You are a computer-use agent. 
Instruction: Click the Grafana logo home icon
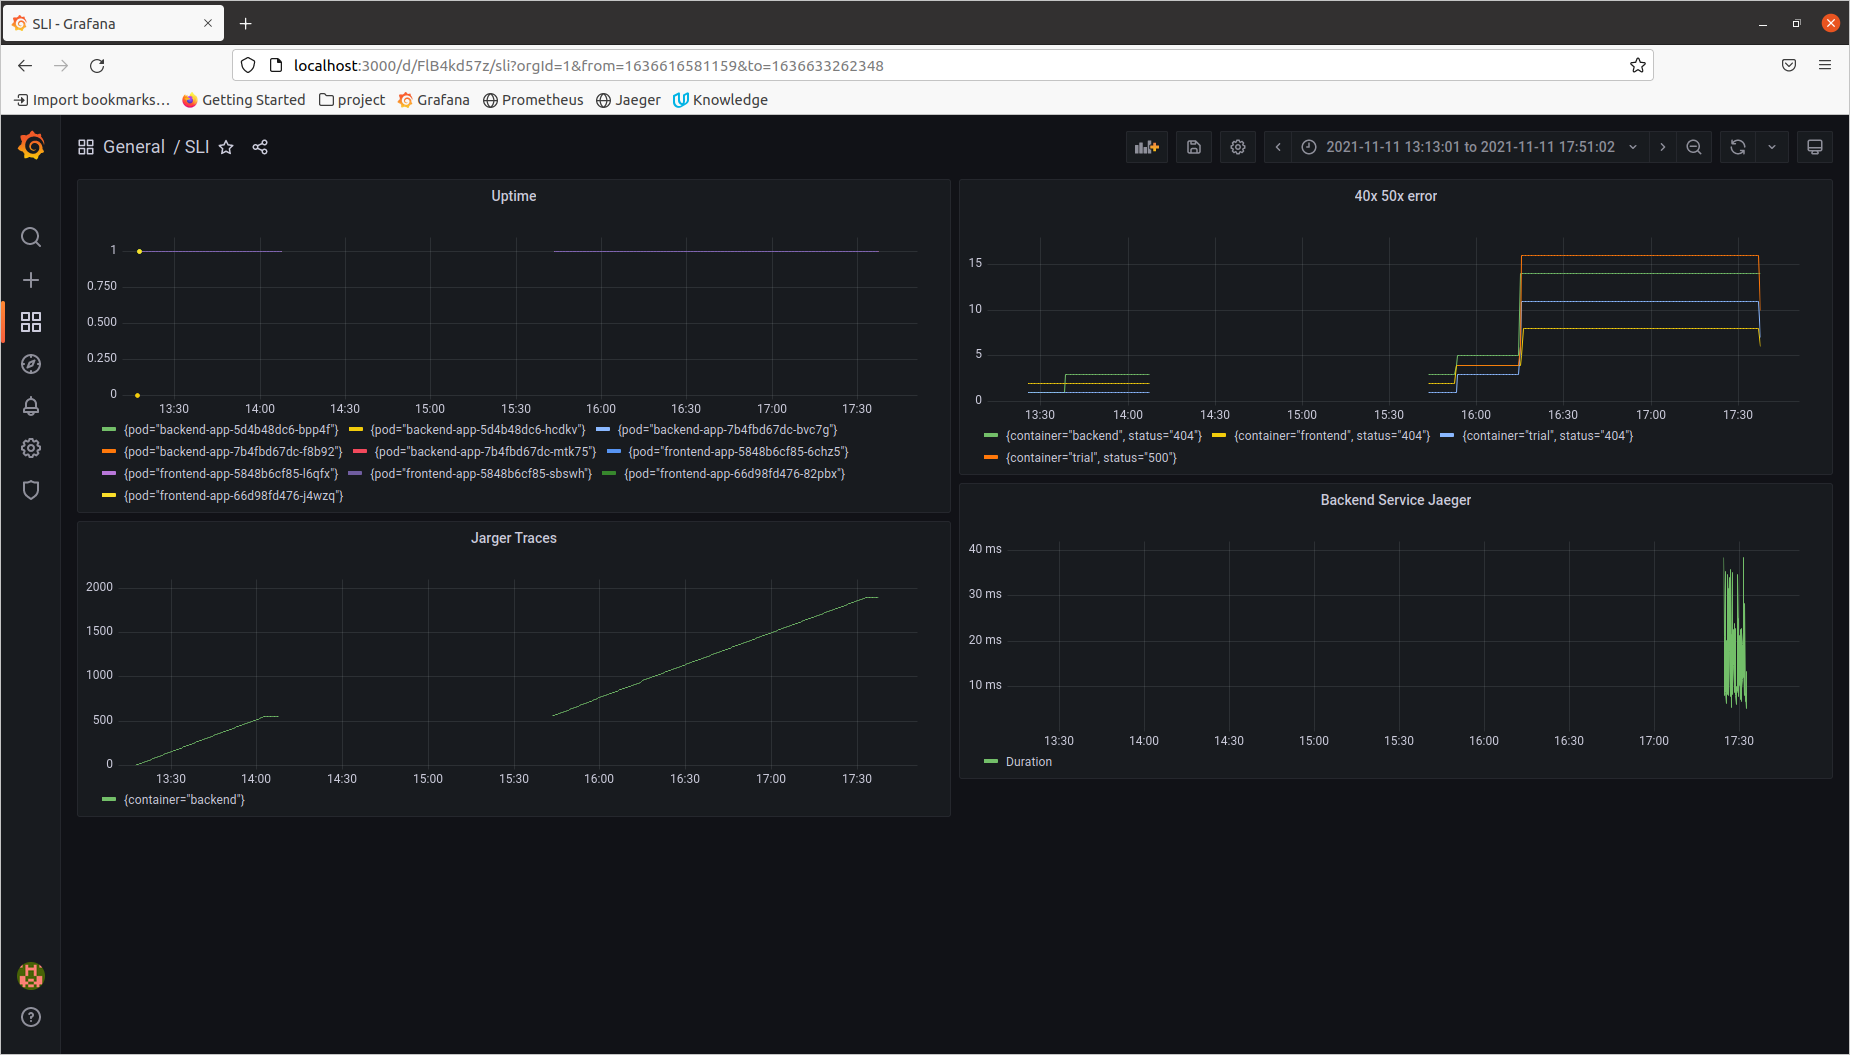point(31,146)
